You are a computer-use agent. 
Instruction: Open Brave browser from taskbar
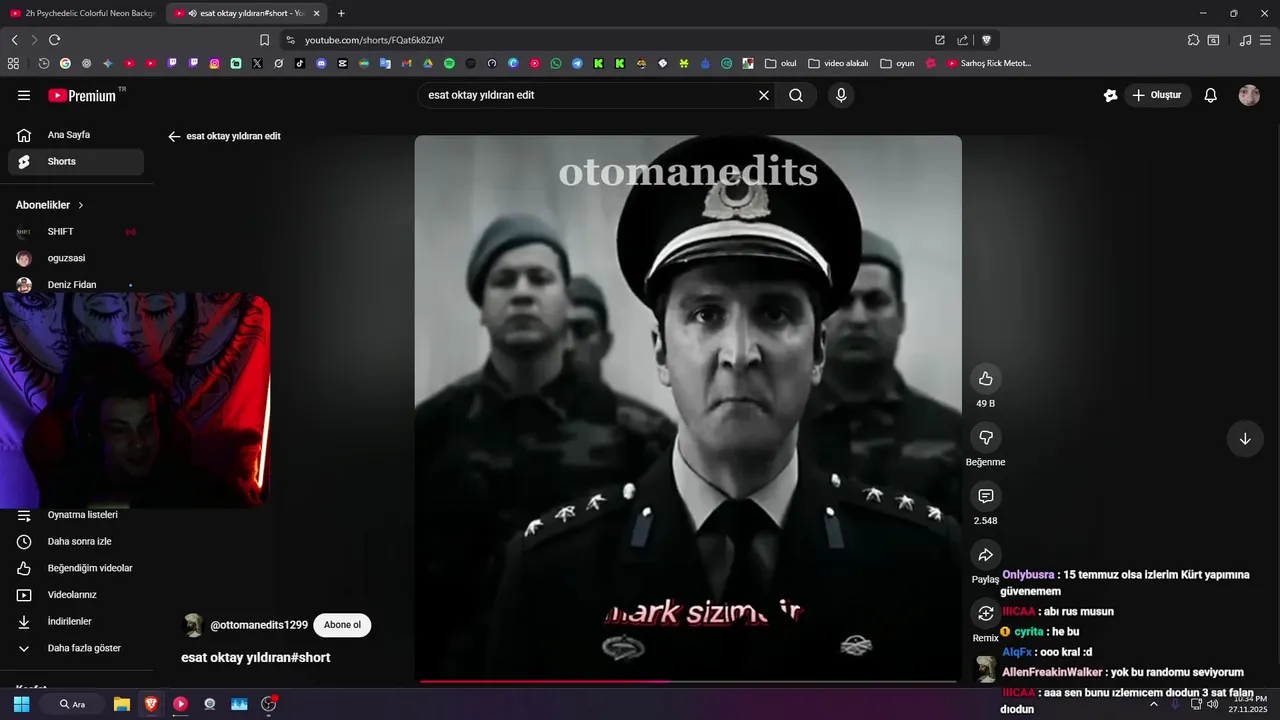pyautogui.click(x=151, y=704)
